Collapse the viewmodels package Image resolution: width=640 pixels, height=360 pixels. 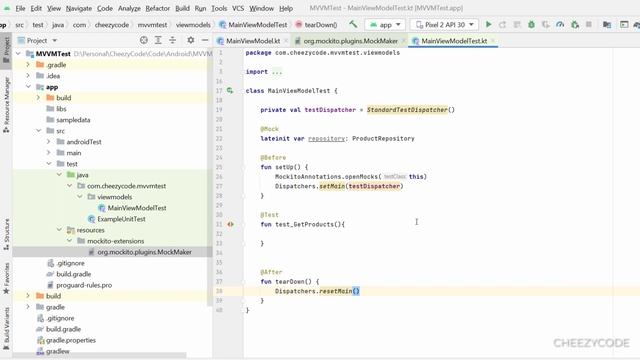coord(80,197)
